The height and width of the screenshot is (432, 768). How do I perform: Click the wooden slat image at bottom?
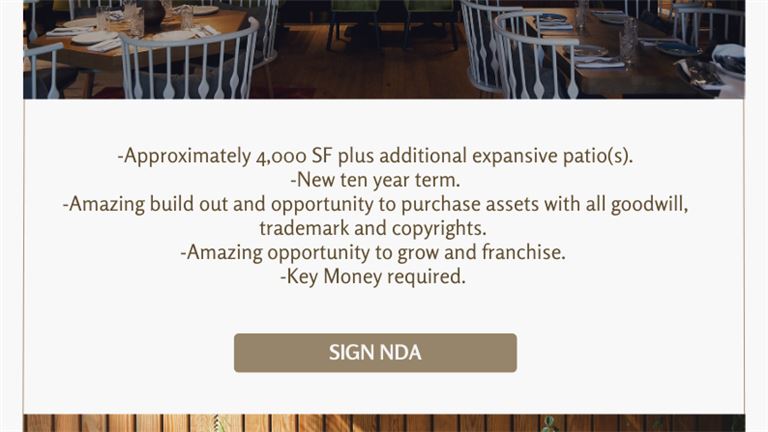384,423
